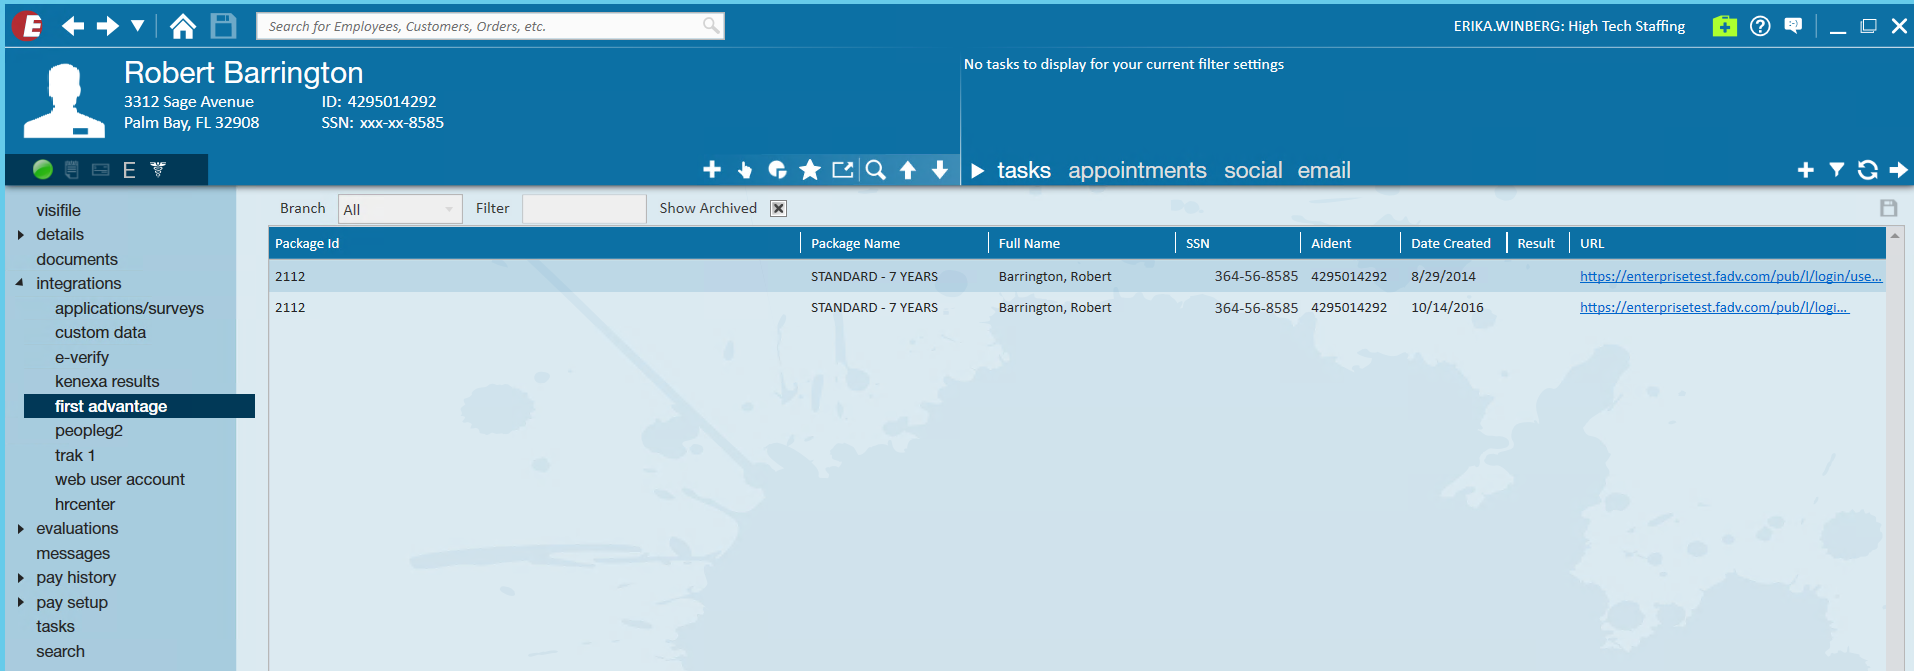Click the top toolbar save disk icon
Screen dimensions: 1914x671
pos(224,26)
